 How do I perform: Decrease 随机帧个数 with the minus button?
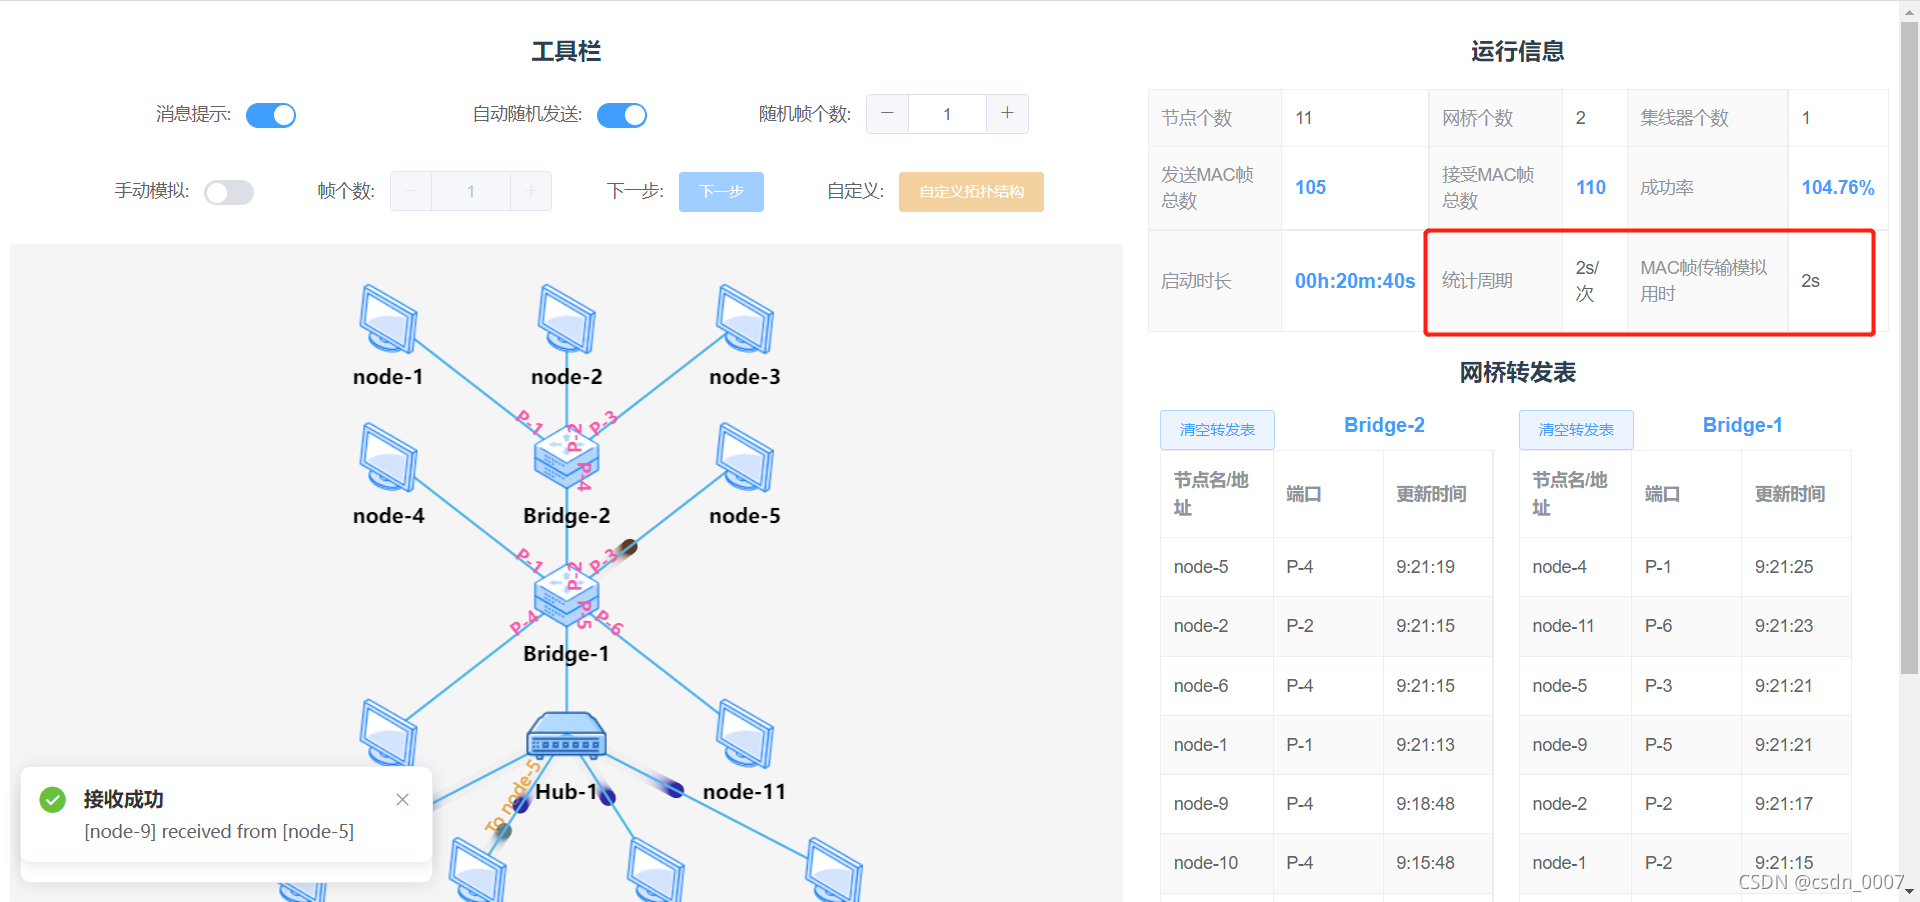[887, 114]
